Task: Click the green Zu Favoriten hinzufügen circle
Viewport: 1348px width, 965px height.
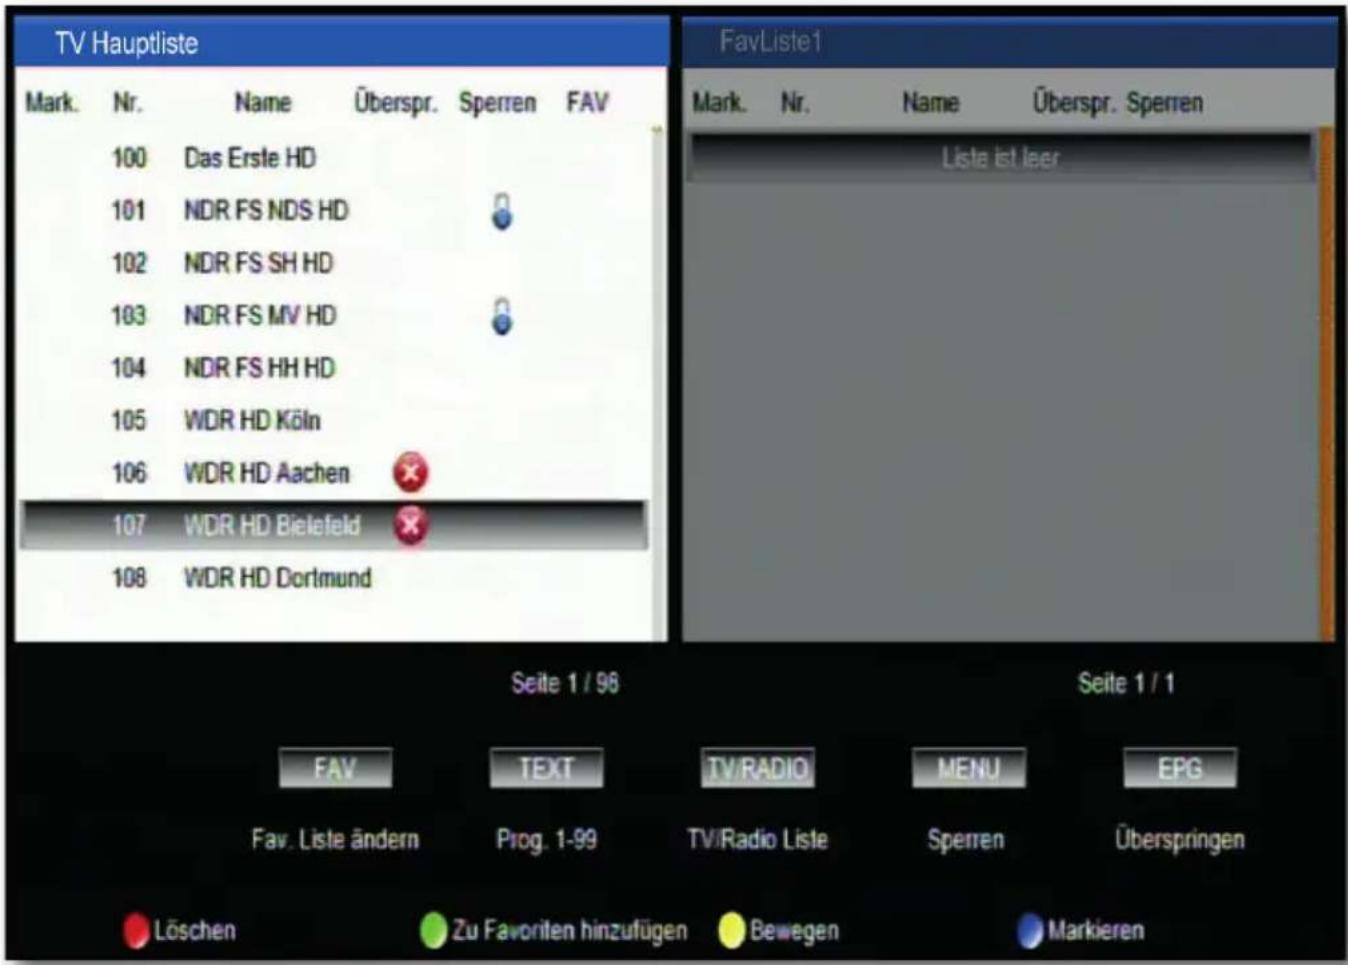Action: (433, 931)
